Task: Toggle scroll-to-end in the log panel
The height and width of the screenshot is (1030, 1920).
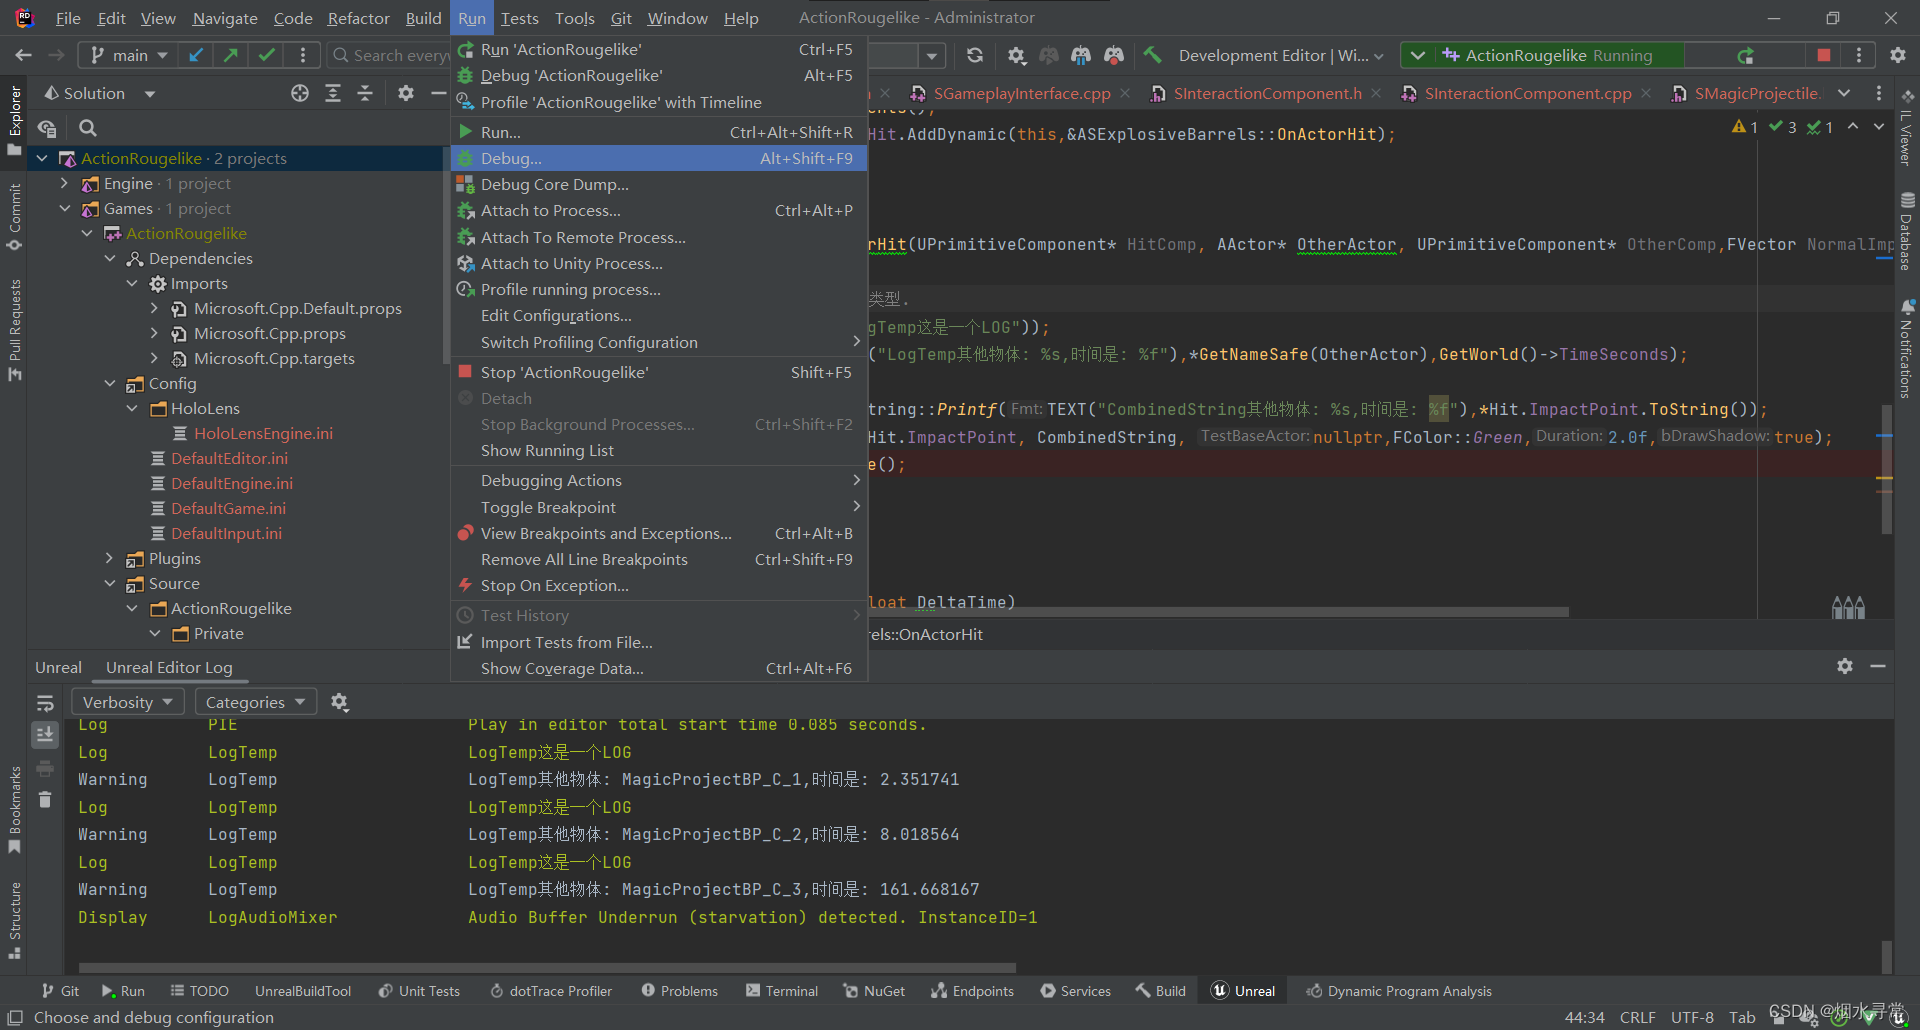Action: 44,735
